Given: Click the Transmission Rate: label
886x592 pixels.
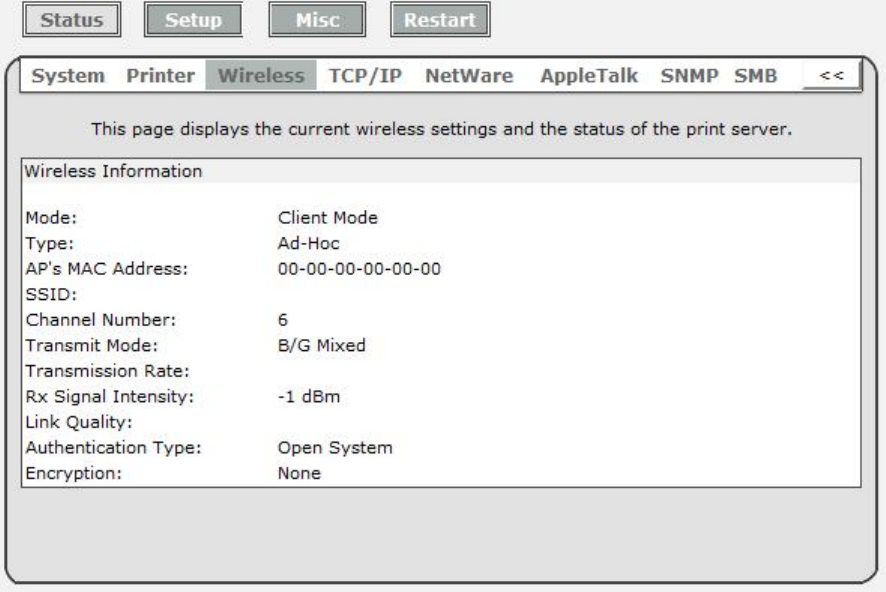Looking at the screenshot, I should click(107, 371).
